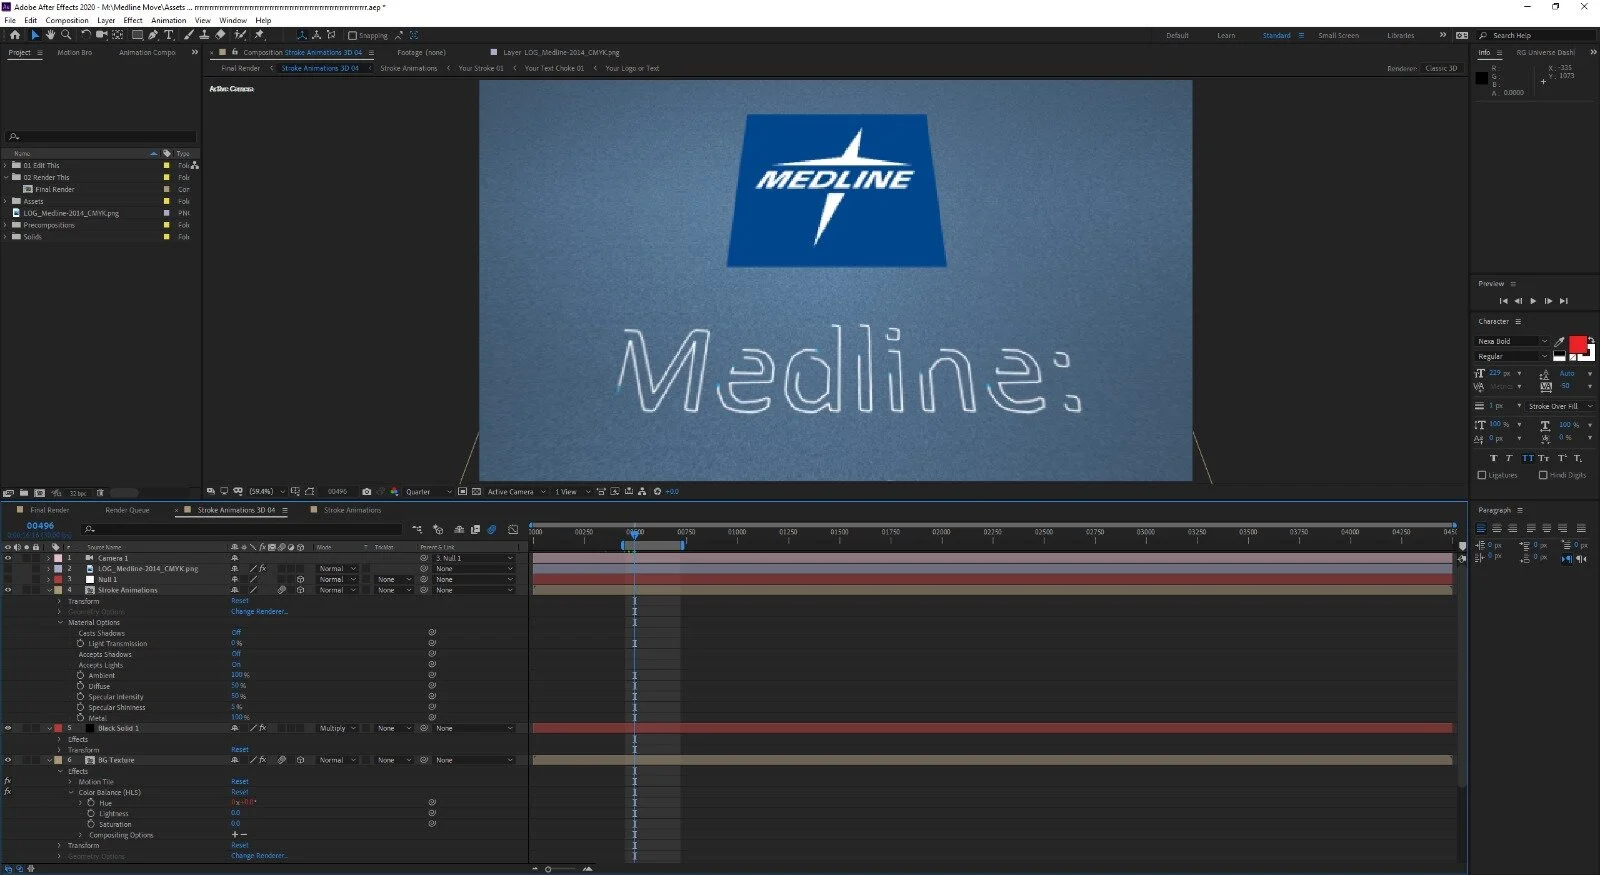Check the Ligatures checkbox
This screenshot has width=1600, height=875.
point(1482,475)
